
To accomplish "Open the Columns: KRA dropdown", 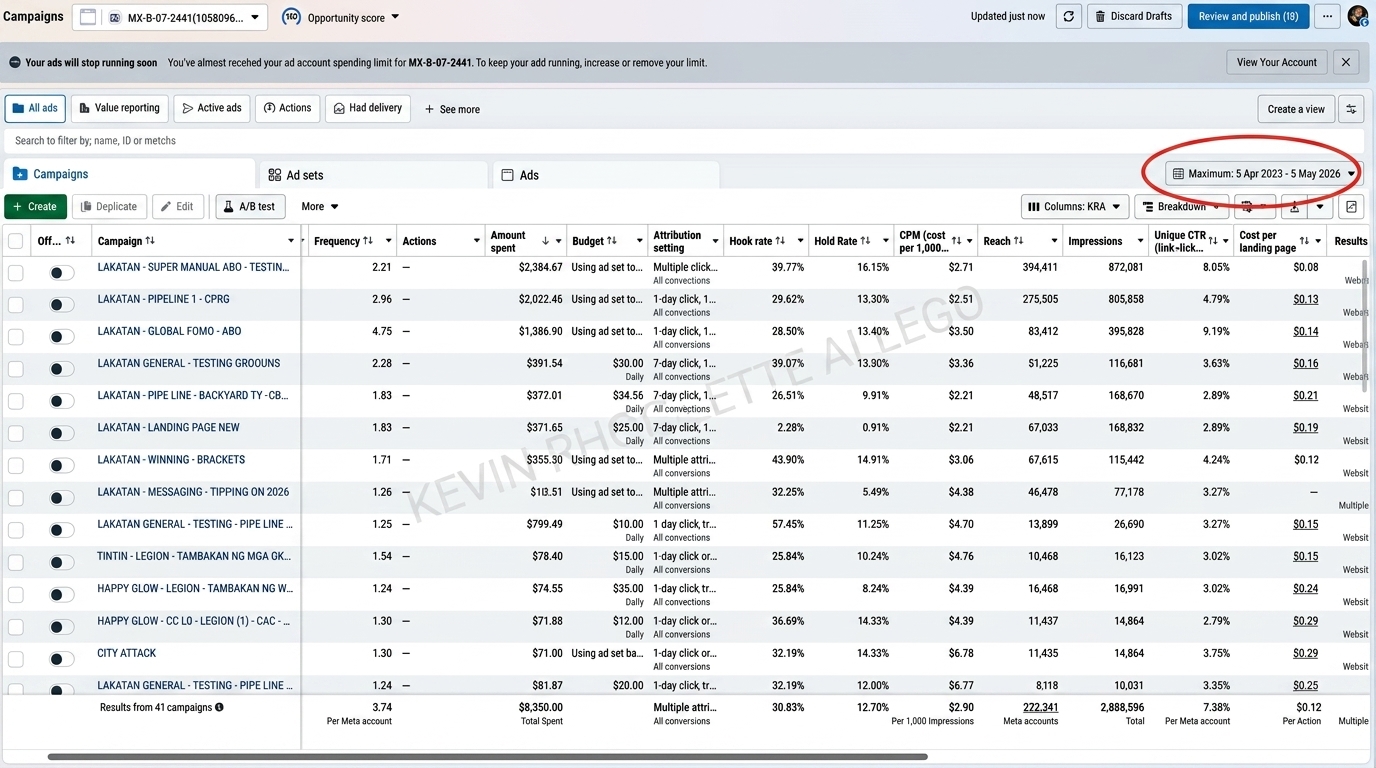I will 1075,207.
